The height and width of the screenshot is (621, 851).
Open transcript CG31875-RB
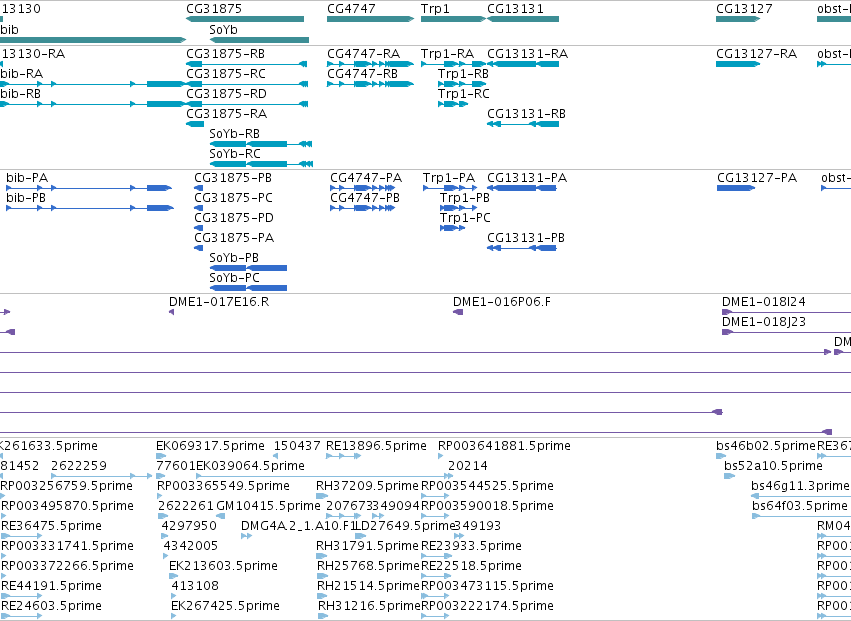tap(226, 54)
